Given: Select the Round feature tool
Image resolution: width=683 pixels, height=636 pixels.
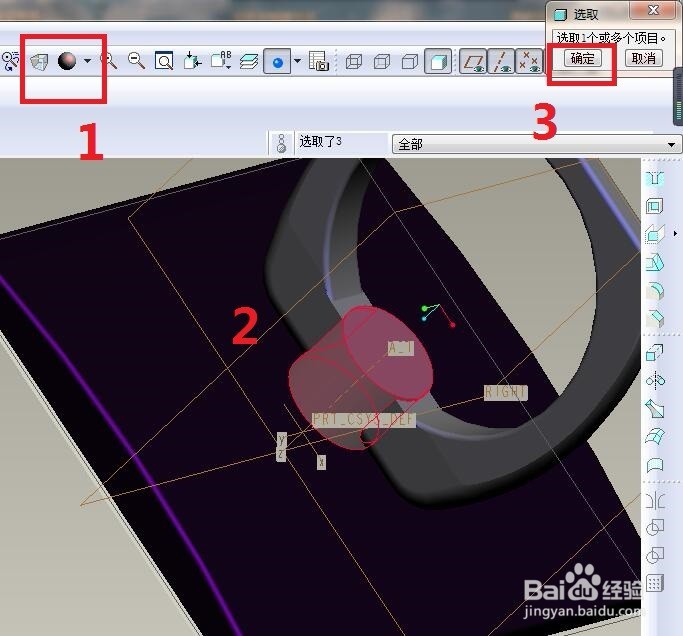Looking at the screenshot, I should click(x=655, y=291).
